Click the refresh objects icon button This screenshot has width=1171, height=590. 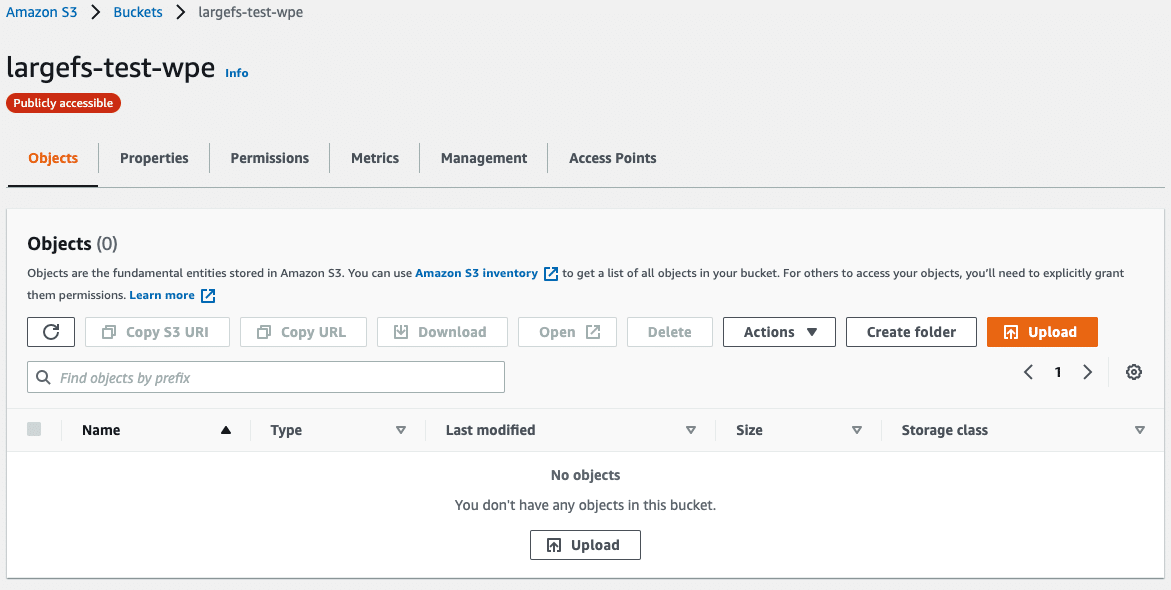(x=51, y=332)
